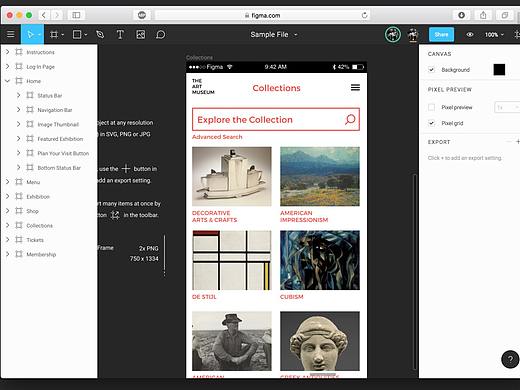Open the 100% zoom dropdown

point(494,35)
